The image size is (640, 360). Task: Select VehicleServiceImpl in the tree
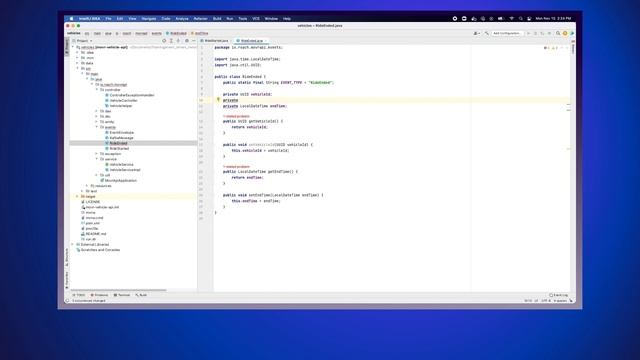(x=125, y=170)
